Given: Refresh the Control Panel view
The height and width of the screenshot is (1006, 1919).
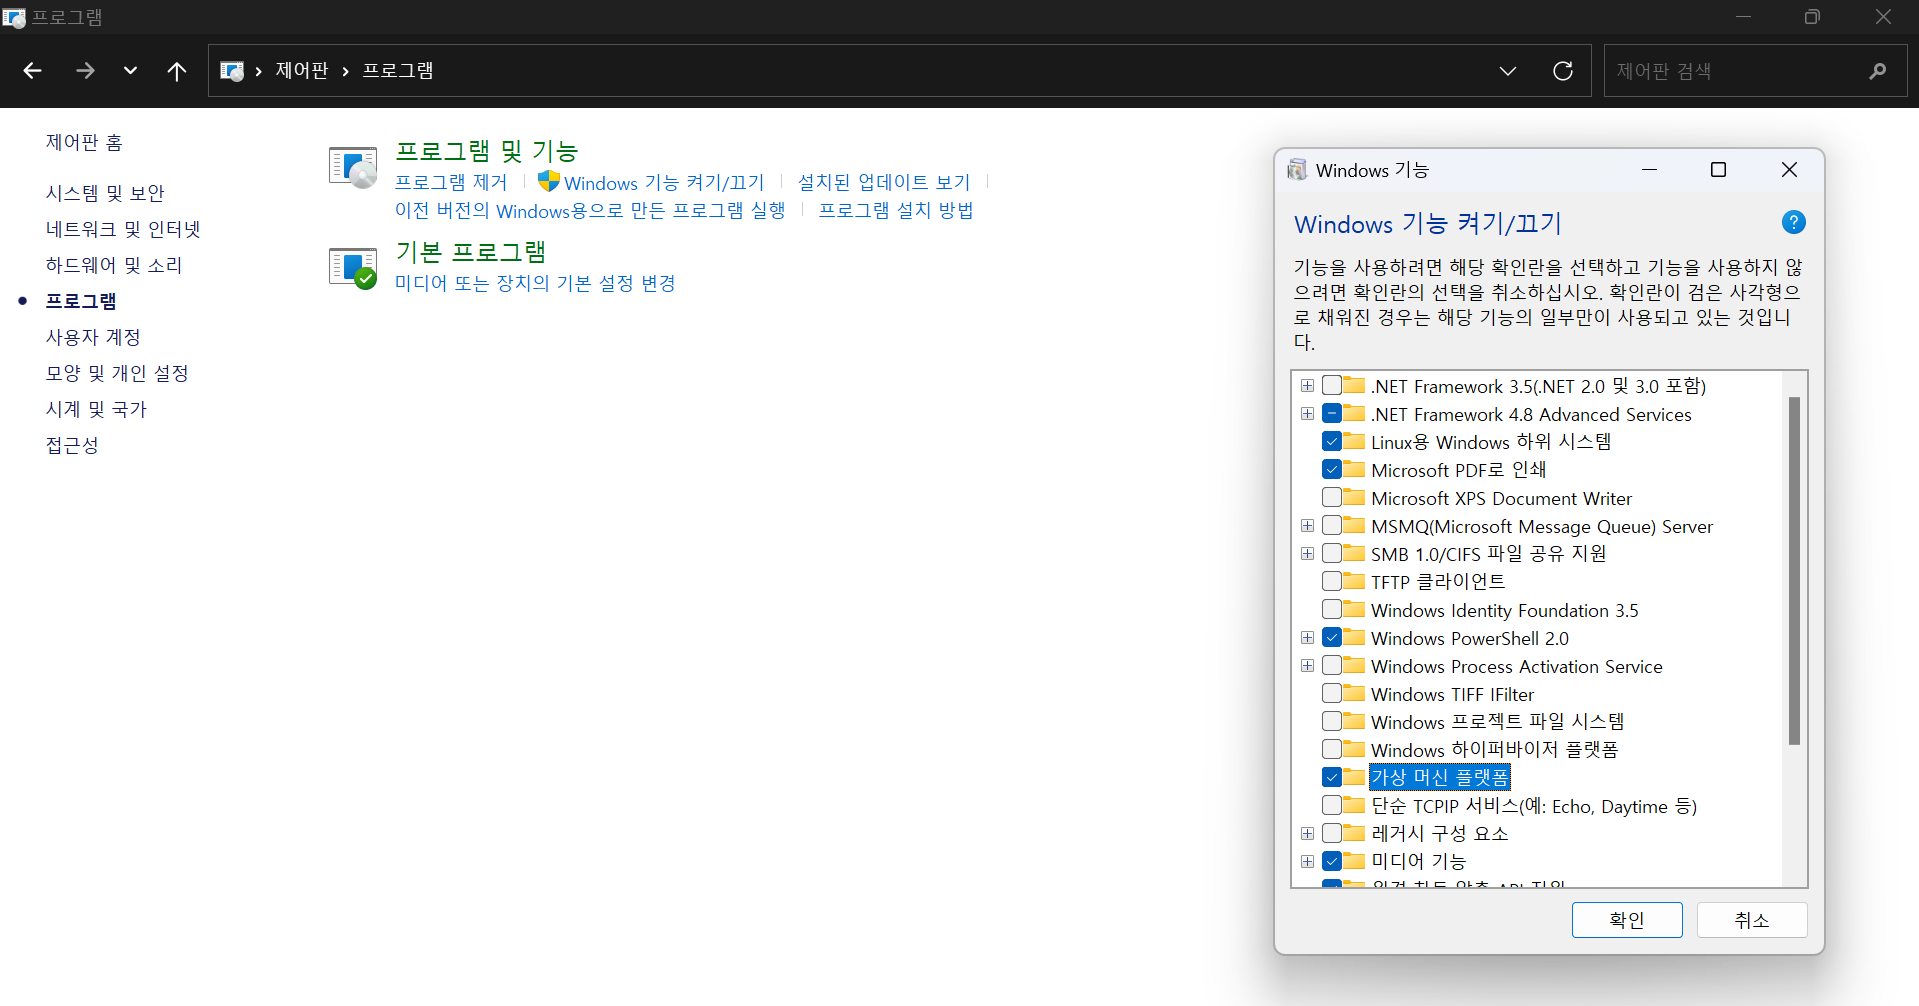Looking at the screenshot, I should 1563,71.
